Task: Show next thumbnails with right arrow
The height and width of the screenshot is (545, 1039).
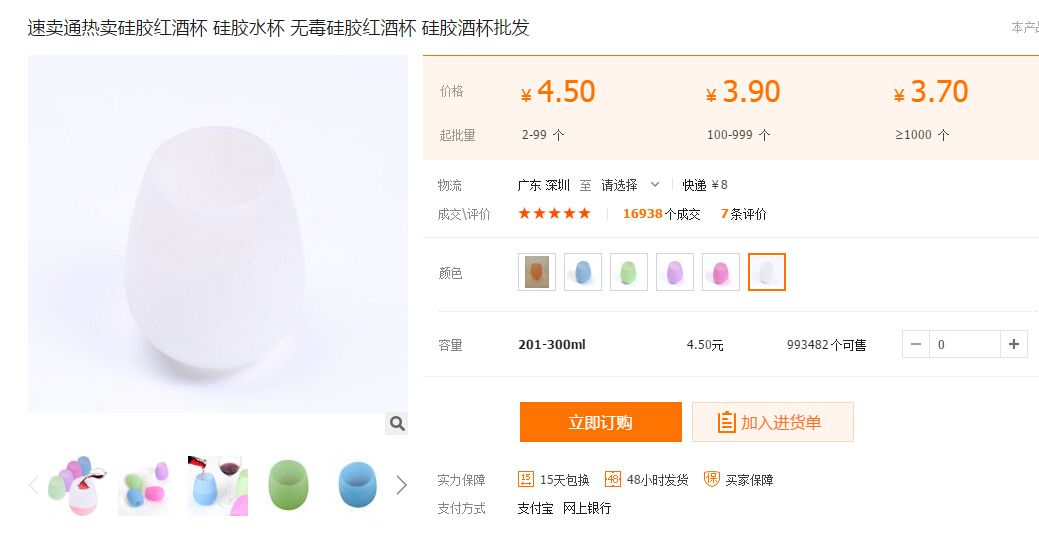Action: pos(401,485)
